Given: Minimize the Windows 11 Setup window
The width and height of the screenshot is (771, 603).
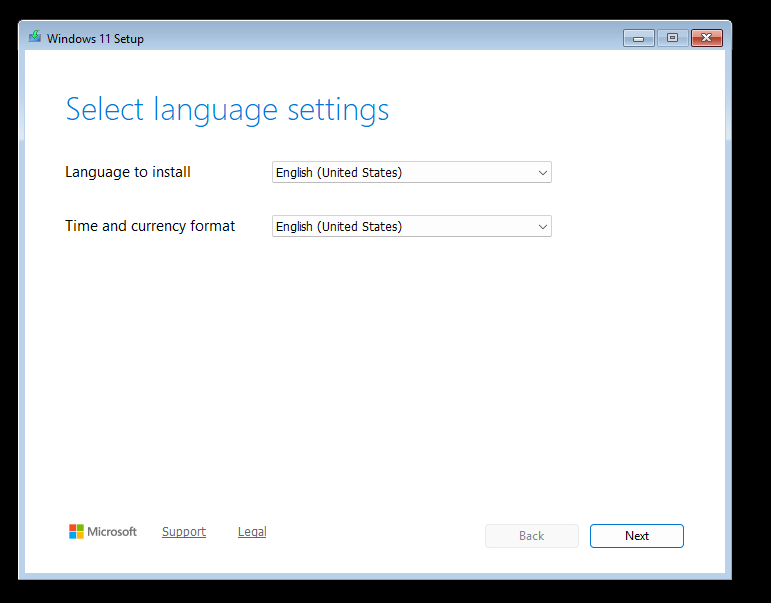Looking at the screenshot, I should (x=638, y=38).
